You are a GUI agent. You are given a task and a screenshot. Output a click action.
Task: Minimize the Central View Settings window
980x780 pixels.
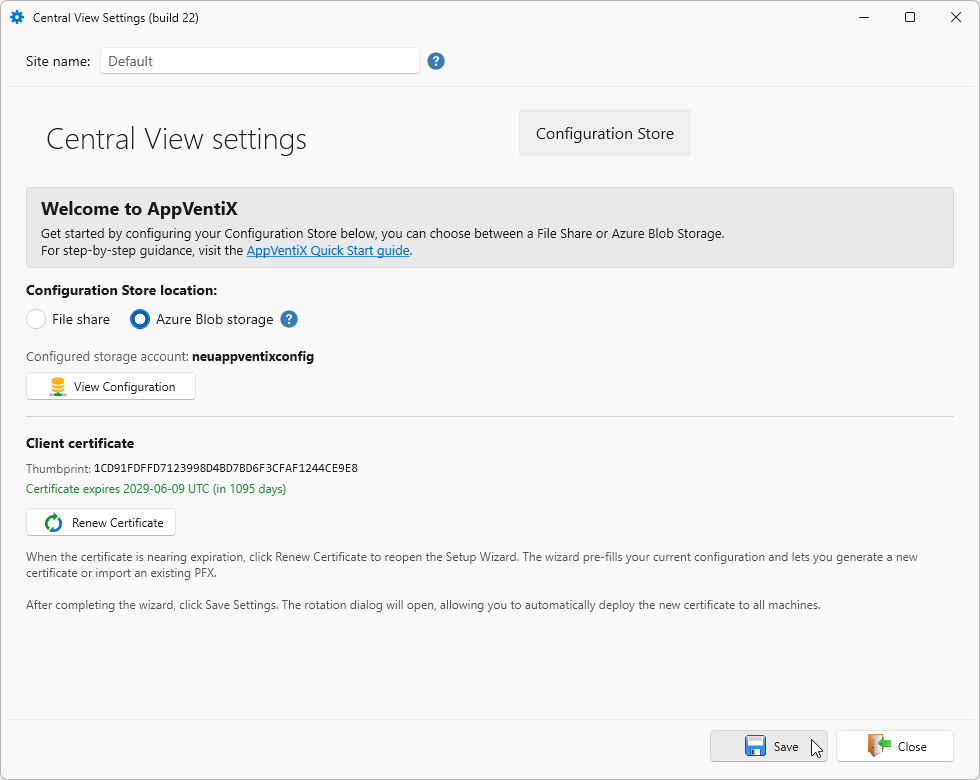point(864,18)
